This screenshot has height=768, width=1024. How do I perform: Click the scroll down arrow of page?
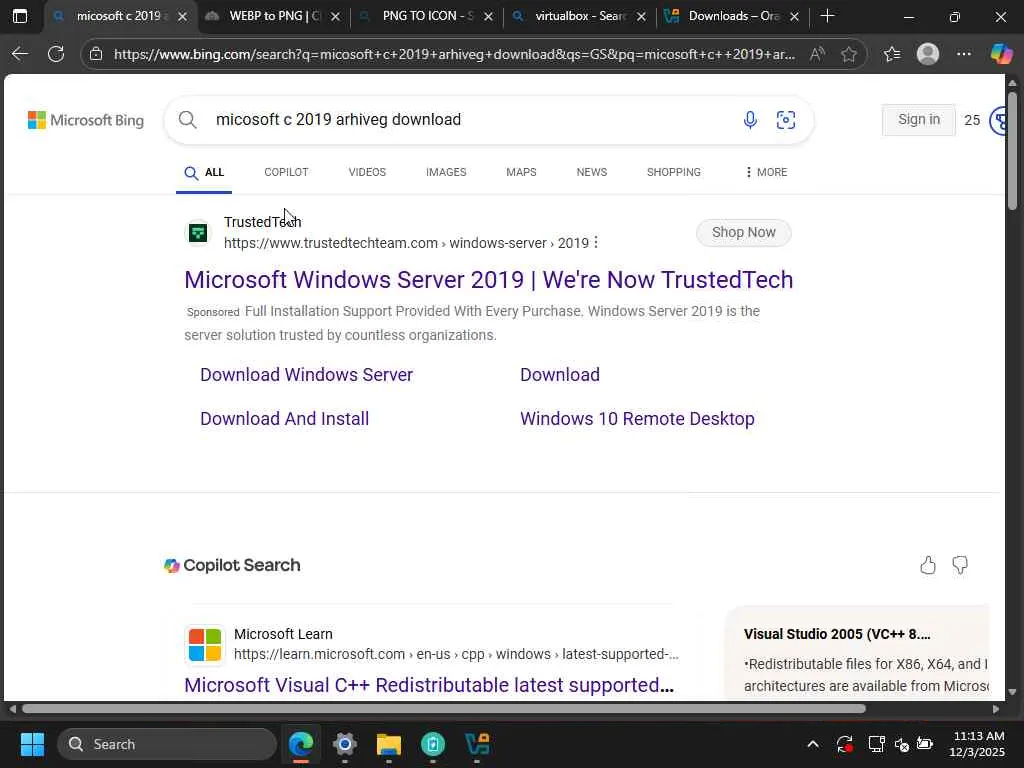point(1012,692)
